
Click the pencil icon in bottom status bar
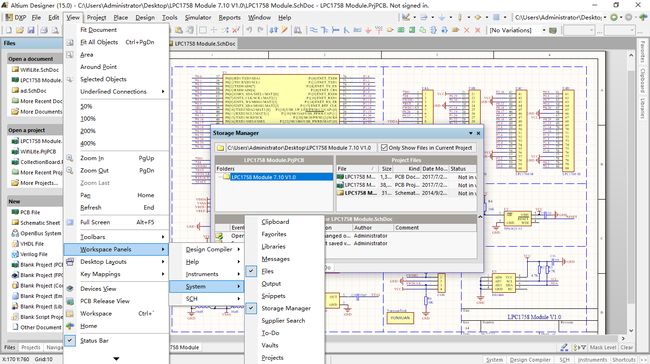click(x=564, y=347)
